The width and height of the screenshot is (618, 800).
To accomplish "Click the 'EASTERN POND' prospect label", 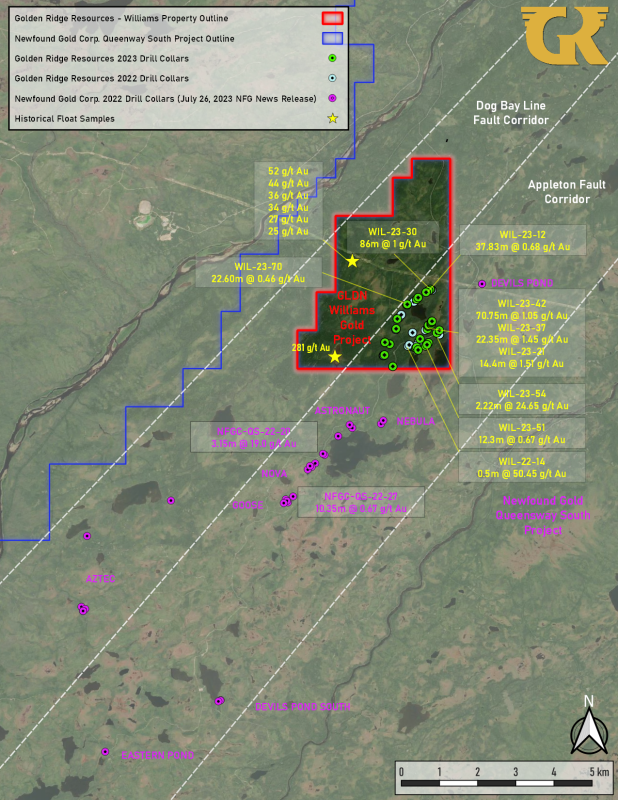I will (158, 755).
